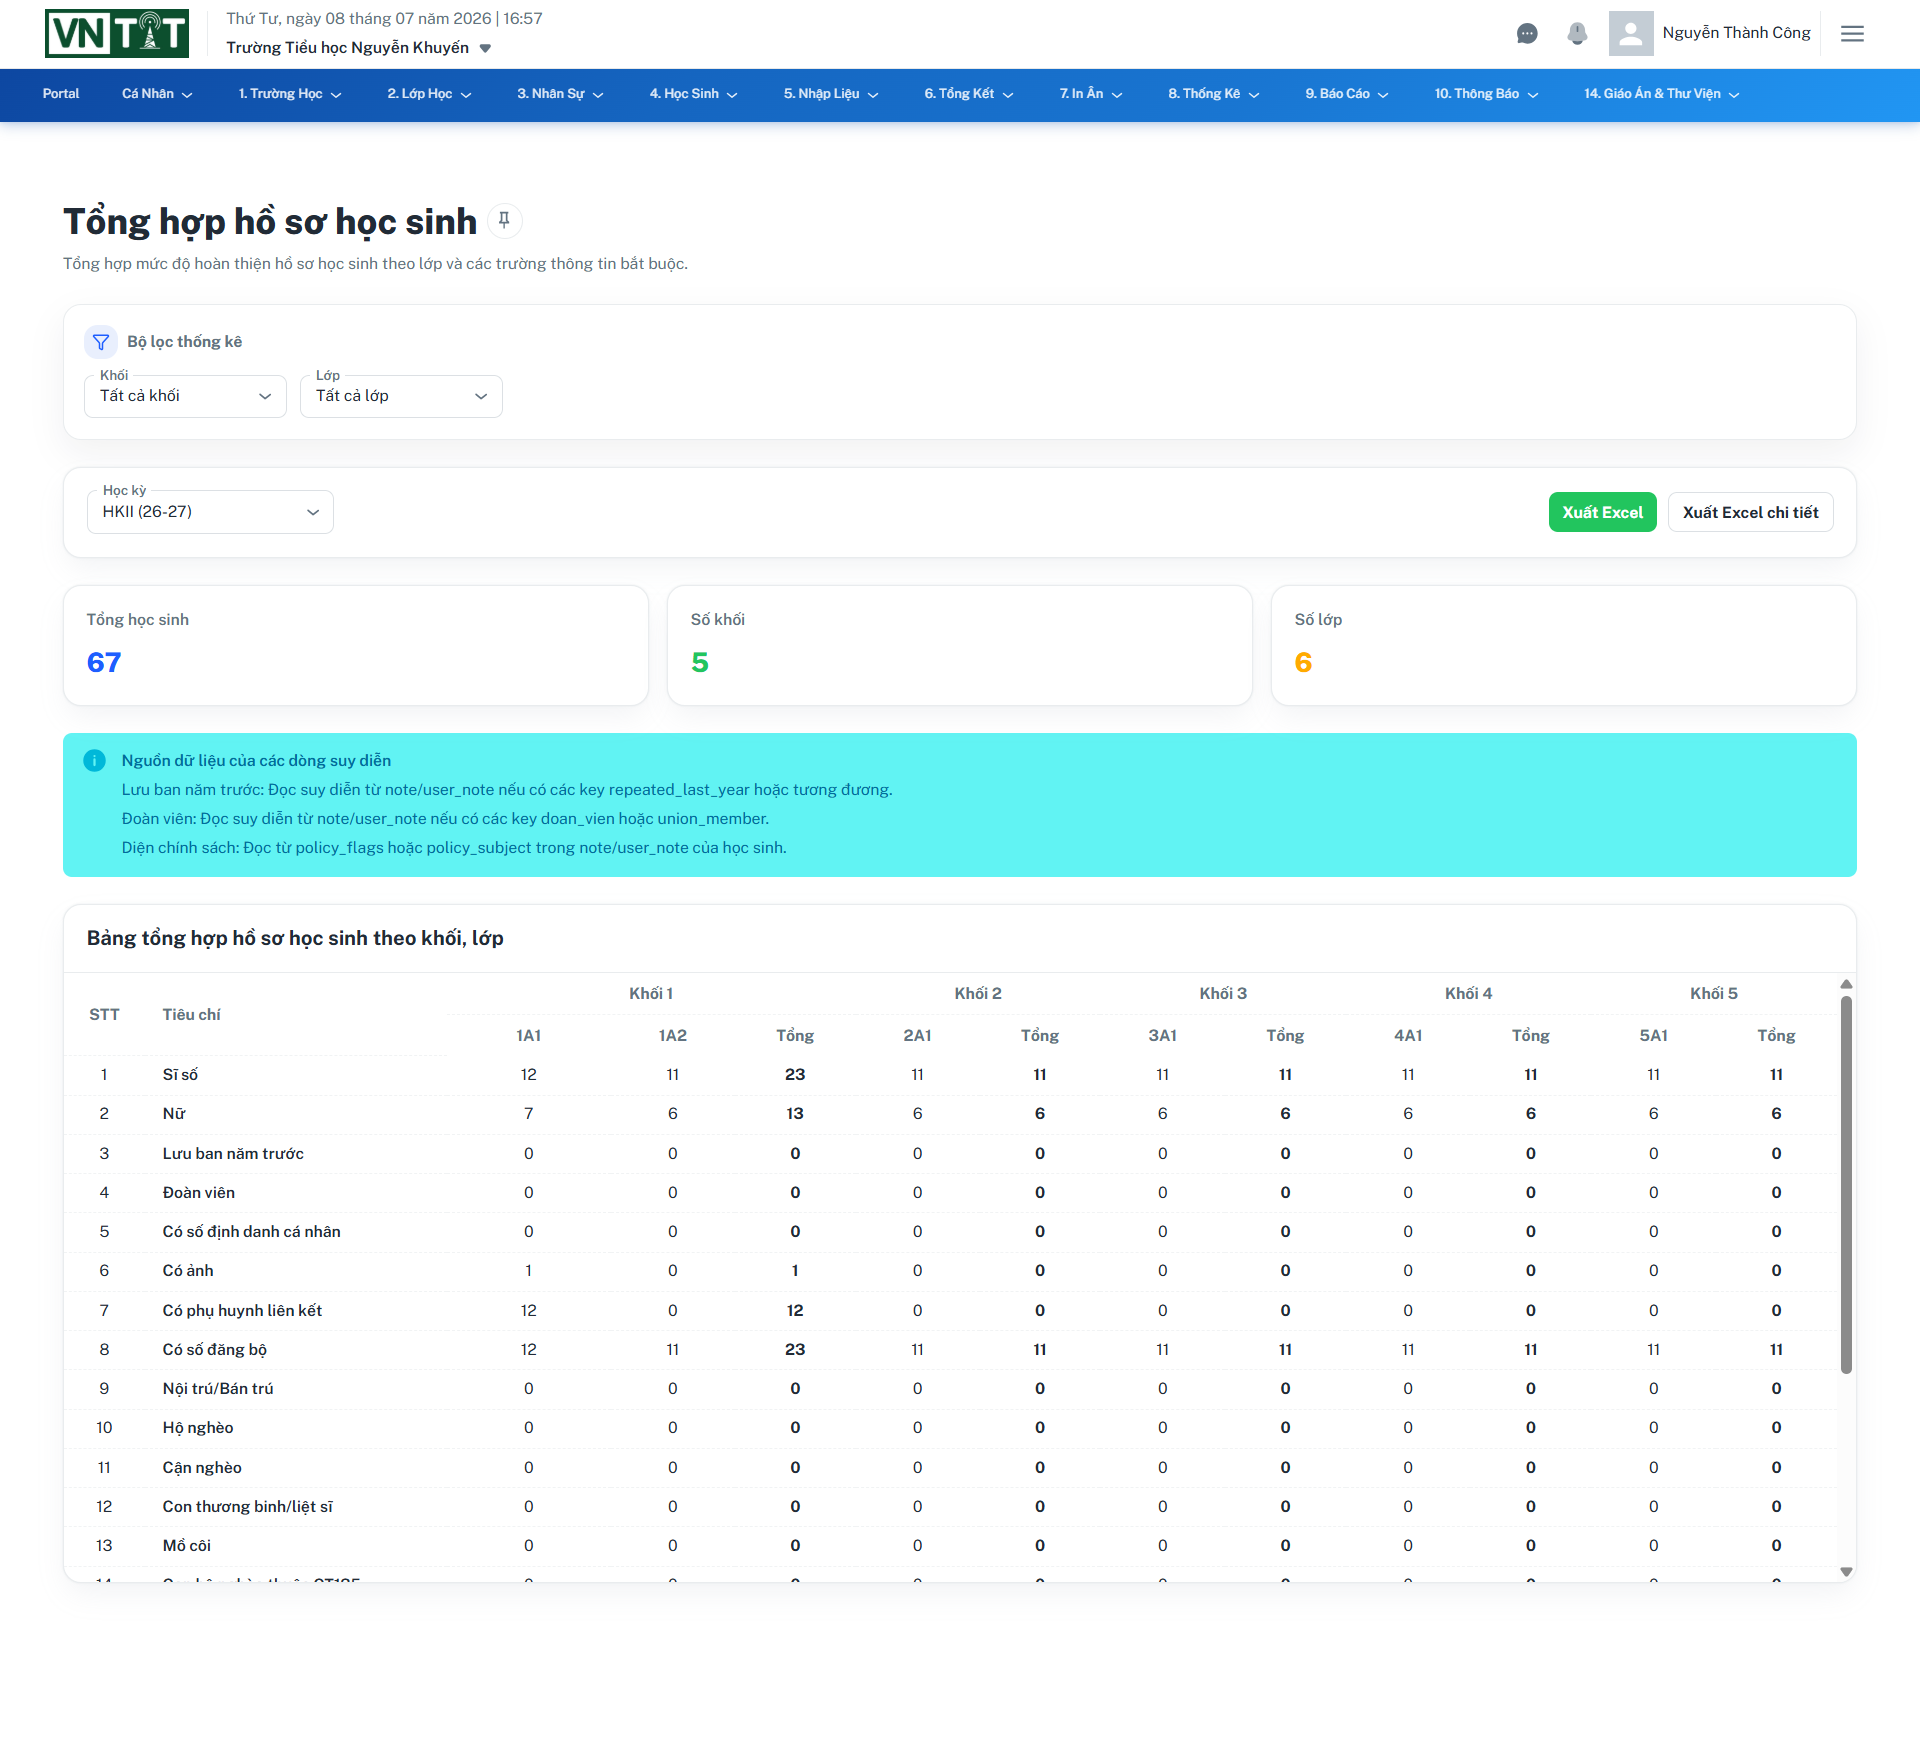Open the notifications bell

(x=1577, y=34)
